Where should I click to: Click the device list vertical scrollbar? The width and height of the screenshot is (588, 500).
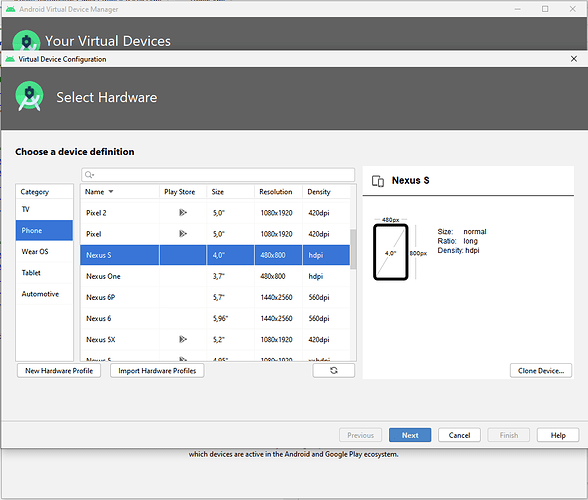tap(353, 249)
